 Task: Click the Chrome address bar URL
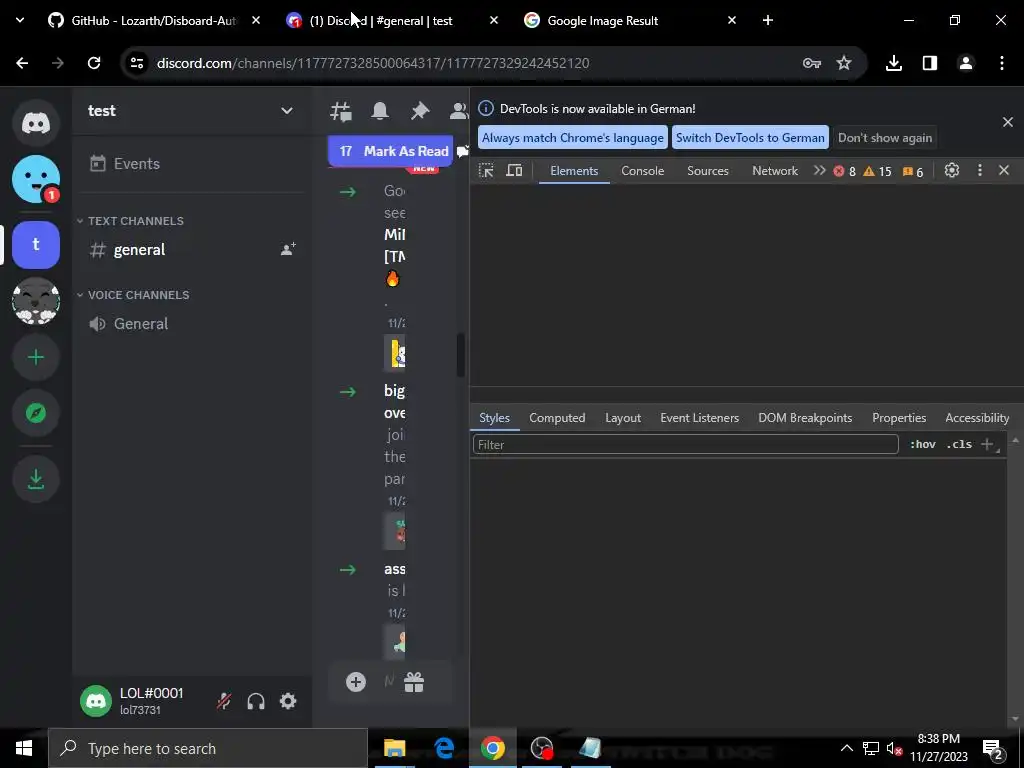tap(373, 63)
